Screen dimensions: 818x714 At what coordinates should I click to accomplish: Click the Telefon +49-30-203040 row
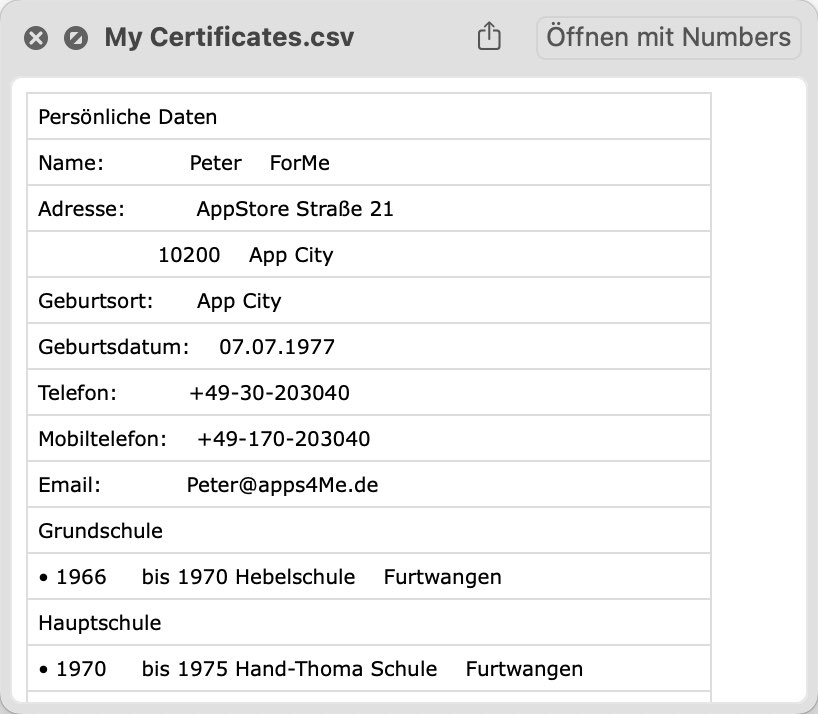tap(369, 392)
